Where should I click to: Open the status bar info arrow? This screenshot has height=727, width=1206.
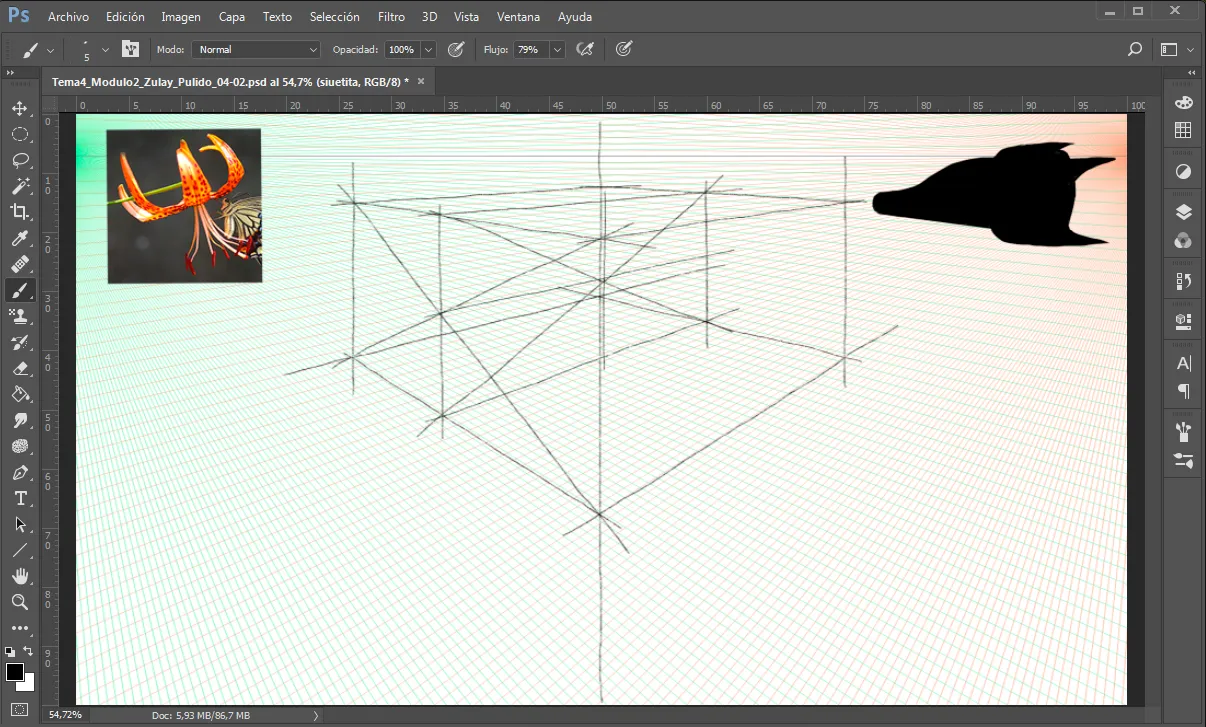pyautogui.click(x=316, y=715)
